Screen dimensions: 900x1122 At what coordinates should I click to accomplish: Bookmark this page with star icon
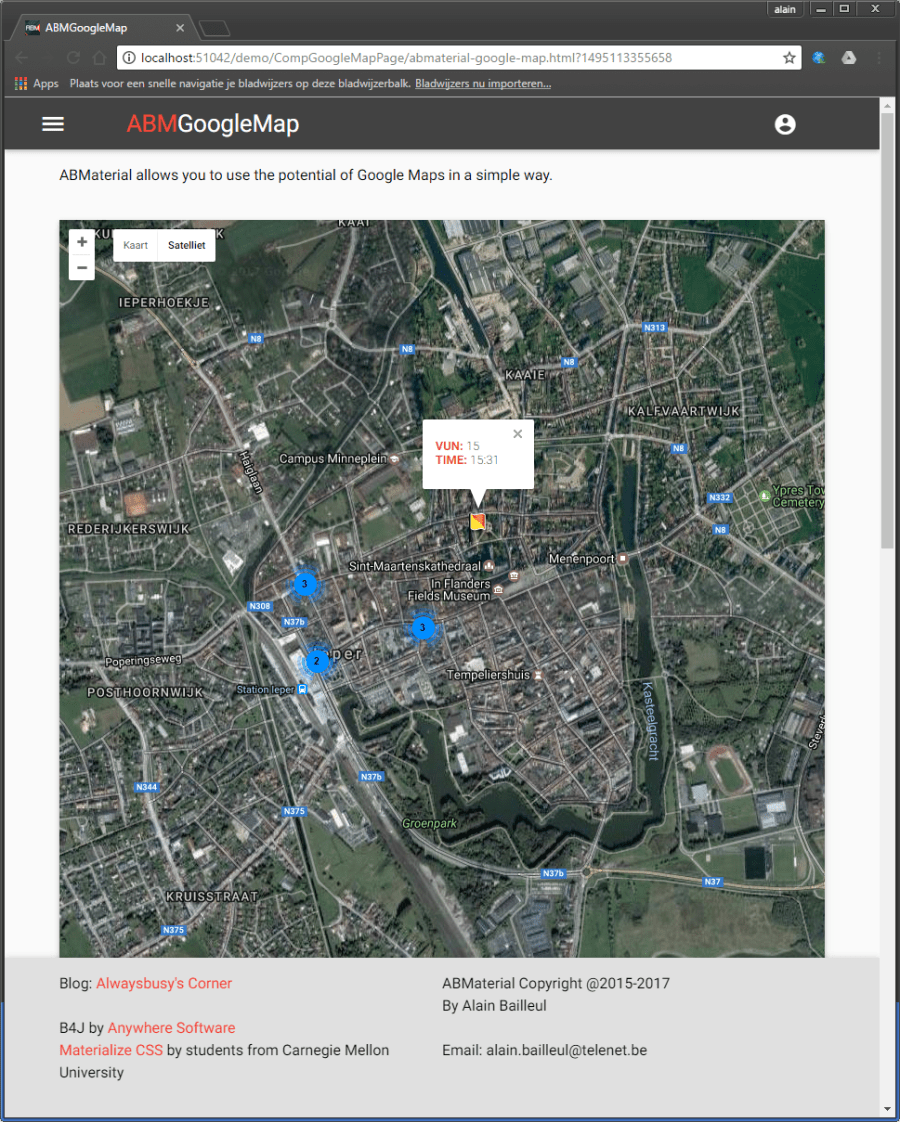point(788,58)
